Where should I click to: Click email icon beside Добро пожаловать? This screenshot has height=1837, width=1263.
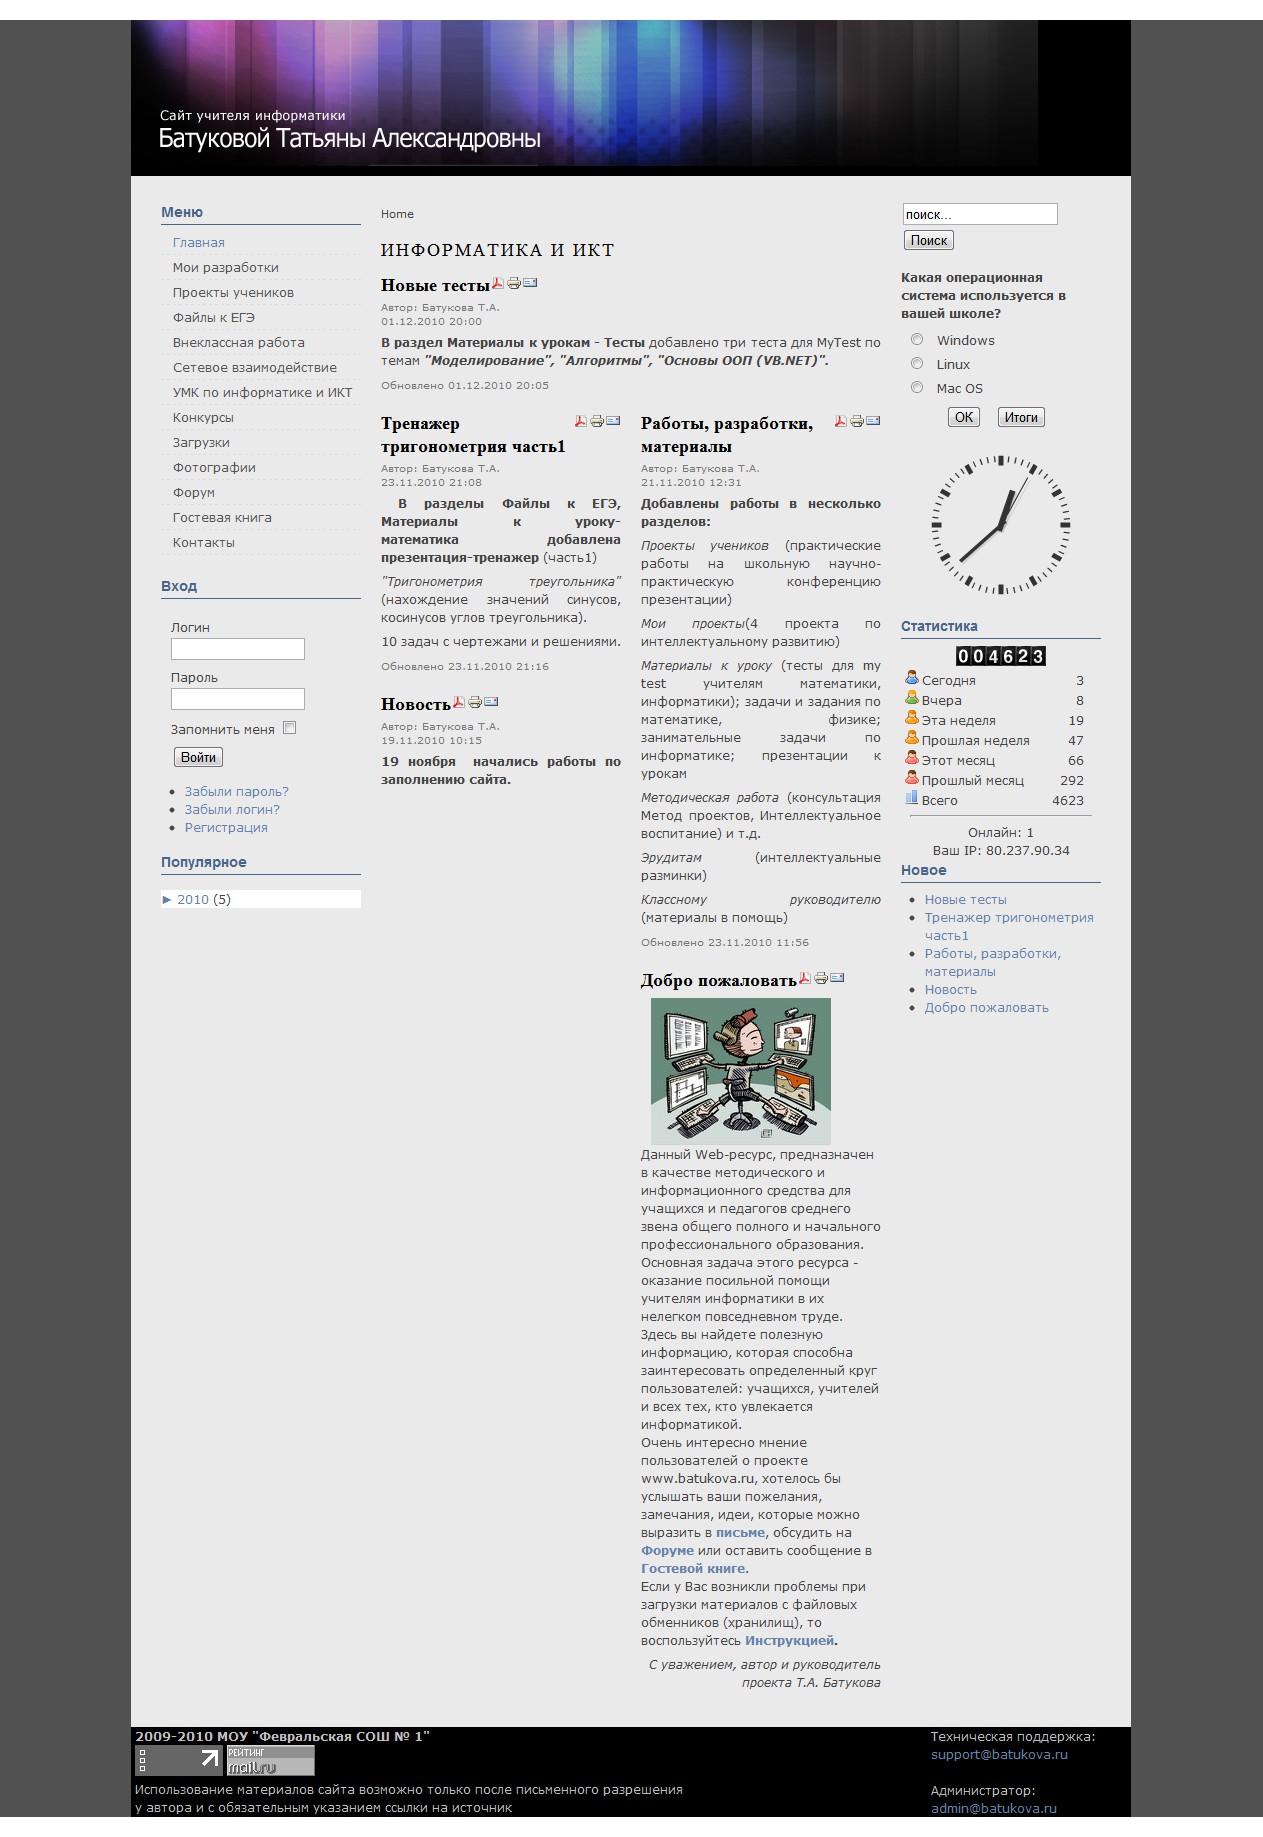(837, 978)
